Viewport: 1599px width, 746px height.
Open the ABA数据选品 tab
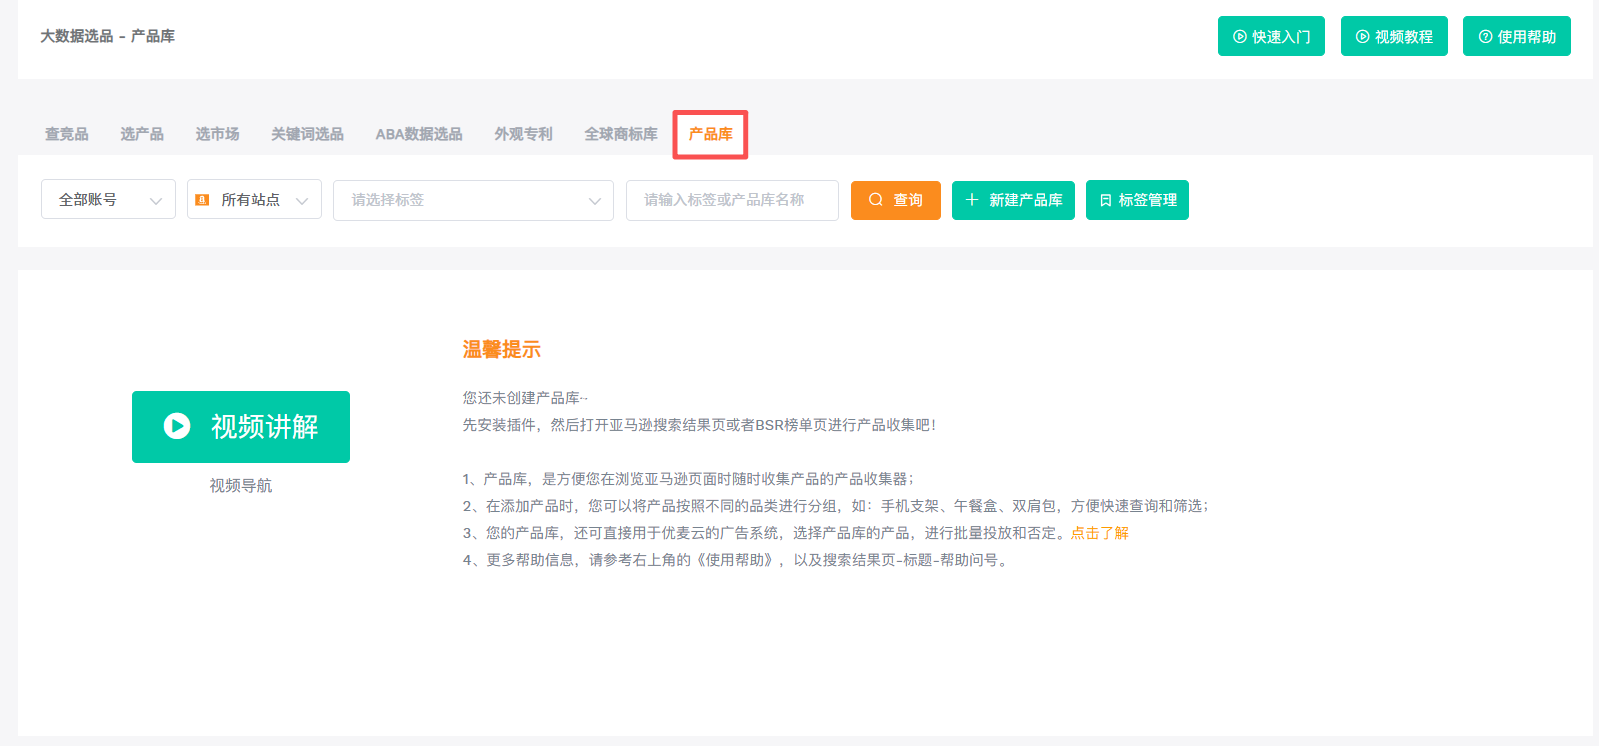[419, 134]
